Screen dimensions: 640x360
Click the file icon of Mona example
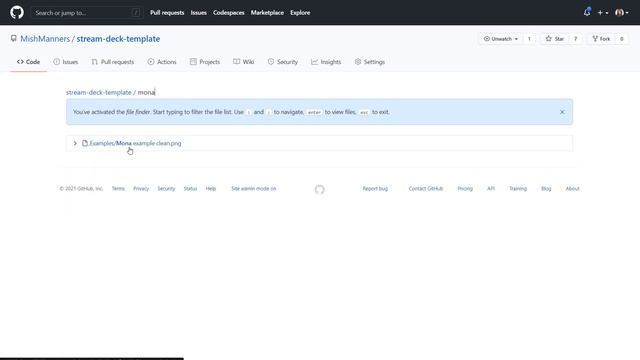(85, 143)
